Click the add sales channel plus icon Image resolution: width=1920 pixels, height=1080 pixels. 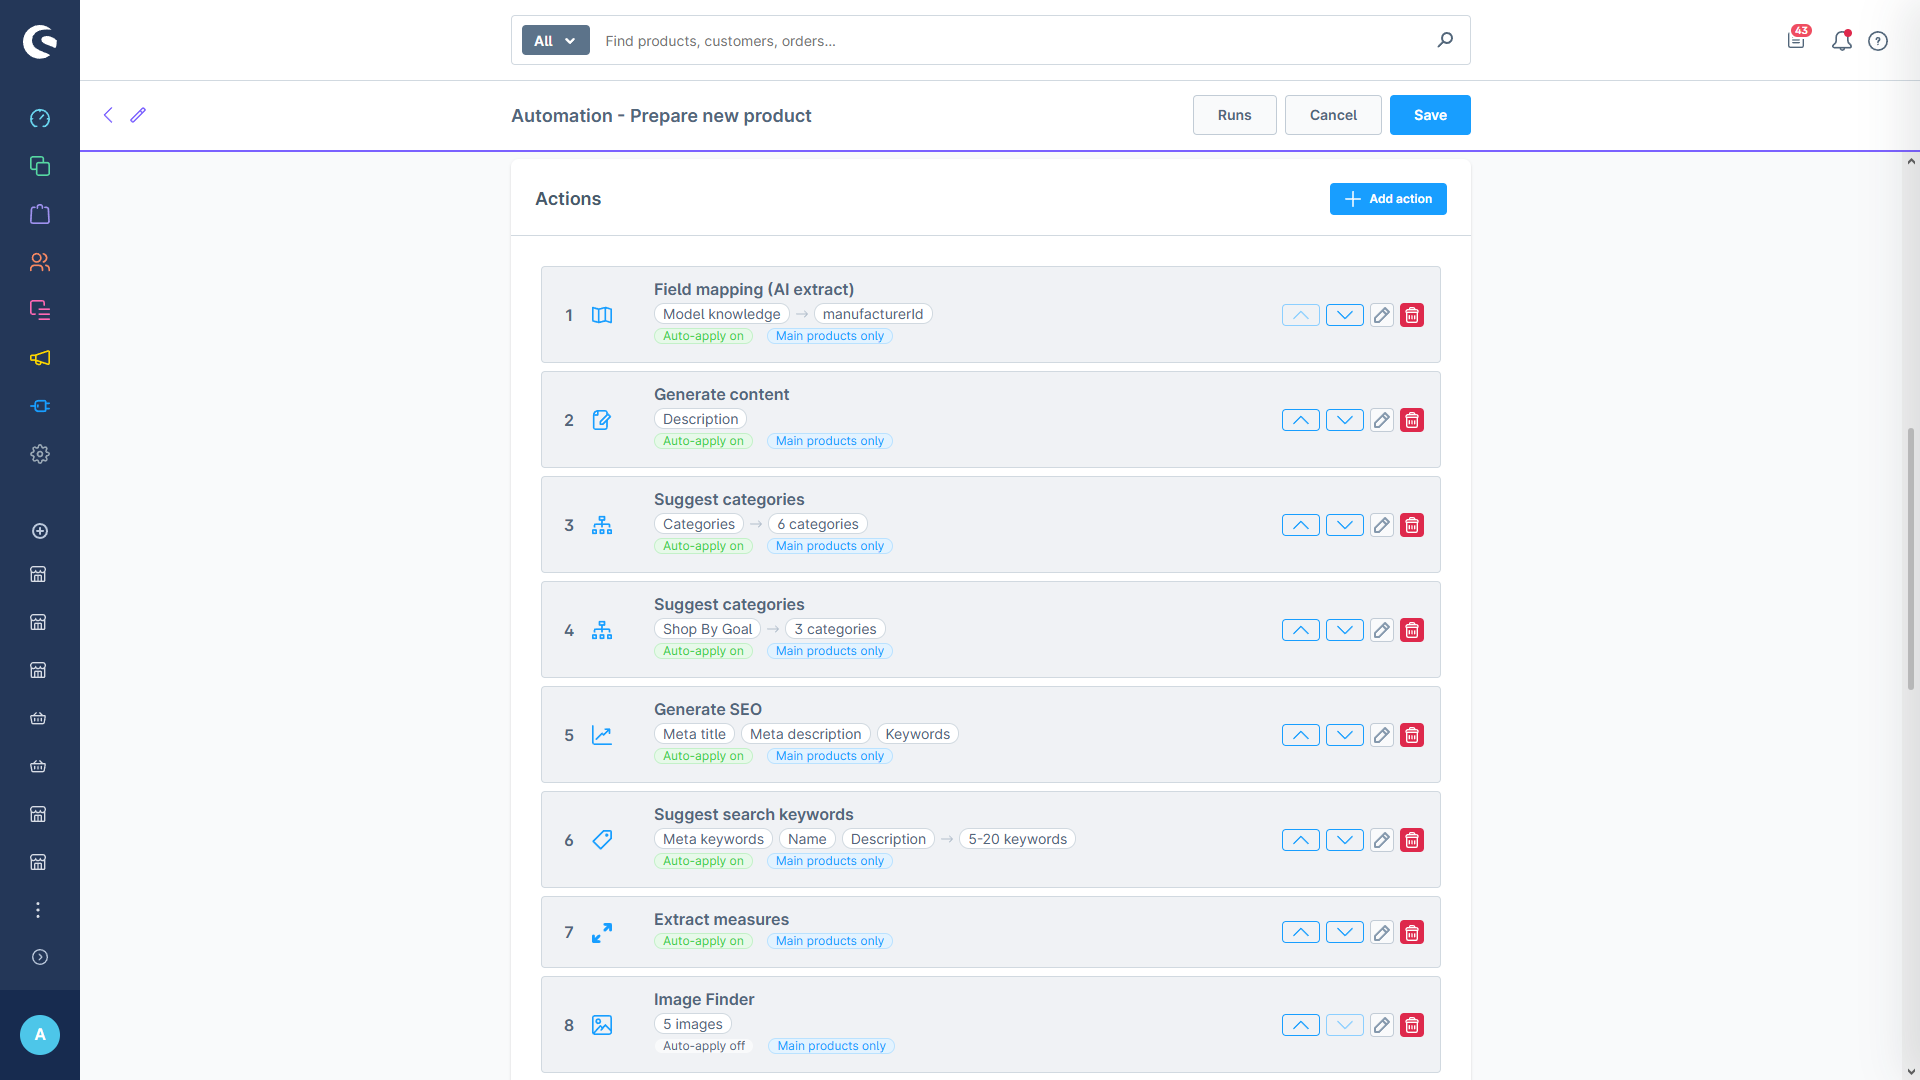pyautogui.click(x=40, y=531)
